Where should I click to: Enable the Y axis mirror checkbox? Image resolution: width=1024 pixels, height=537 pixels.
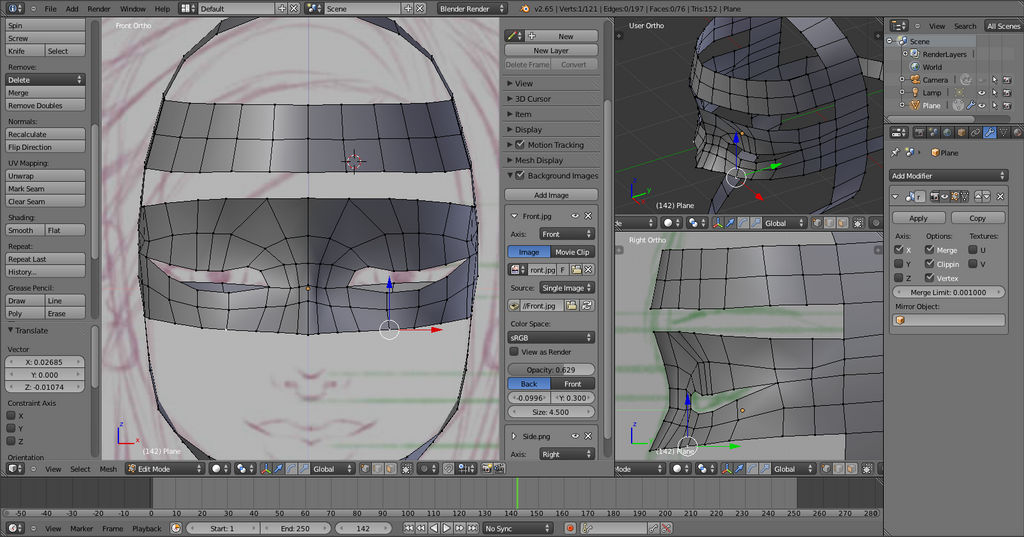tap(899, 264)
